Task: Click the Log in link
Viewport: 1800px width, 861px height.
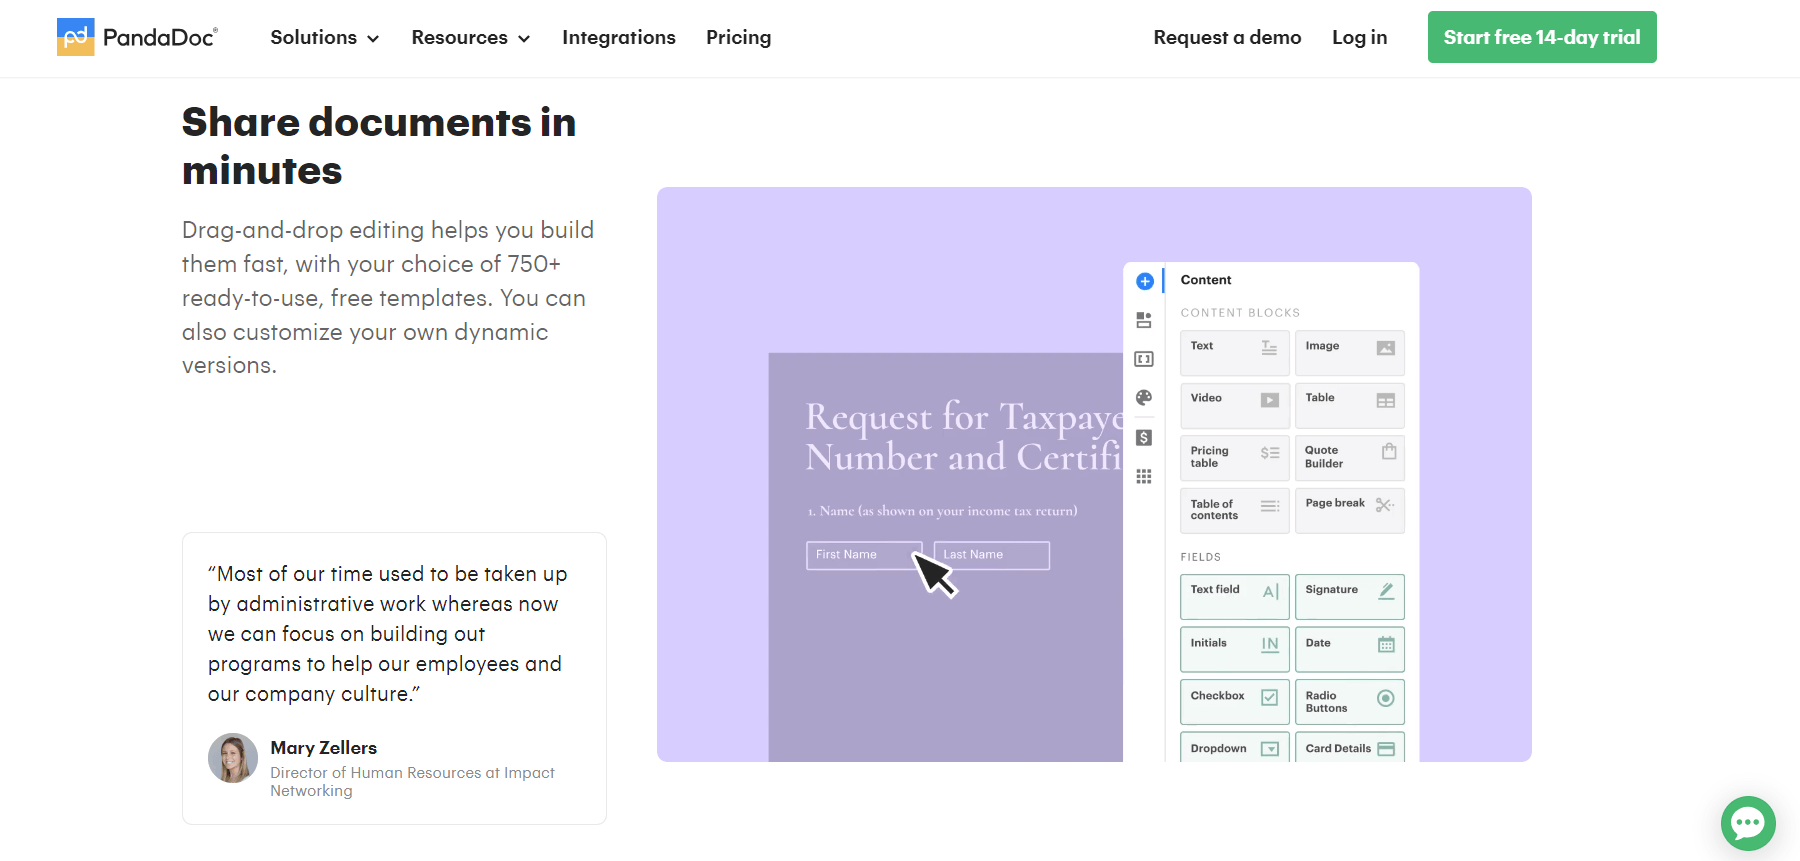Action: [x=1359, y=37]
